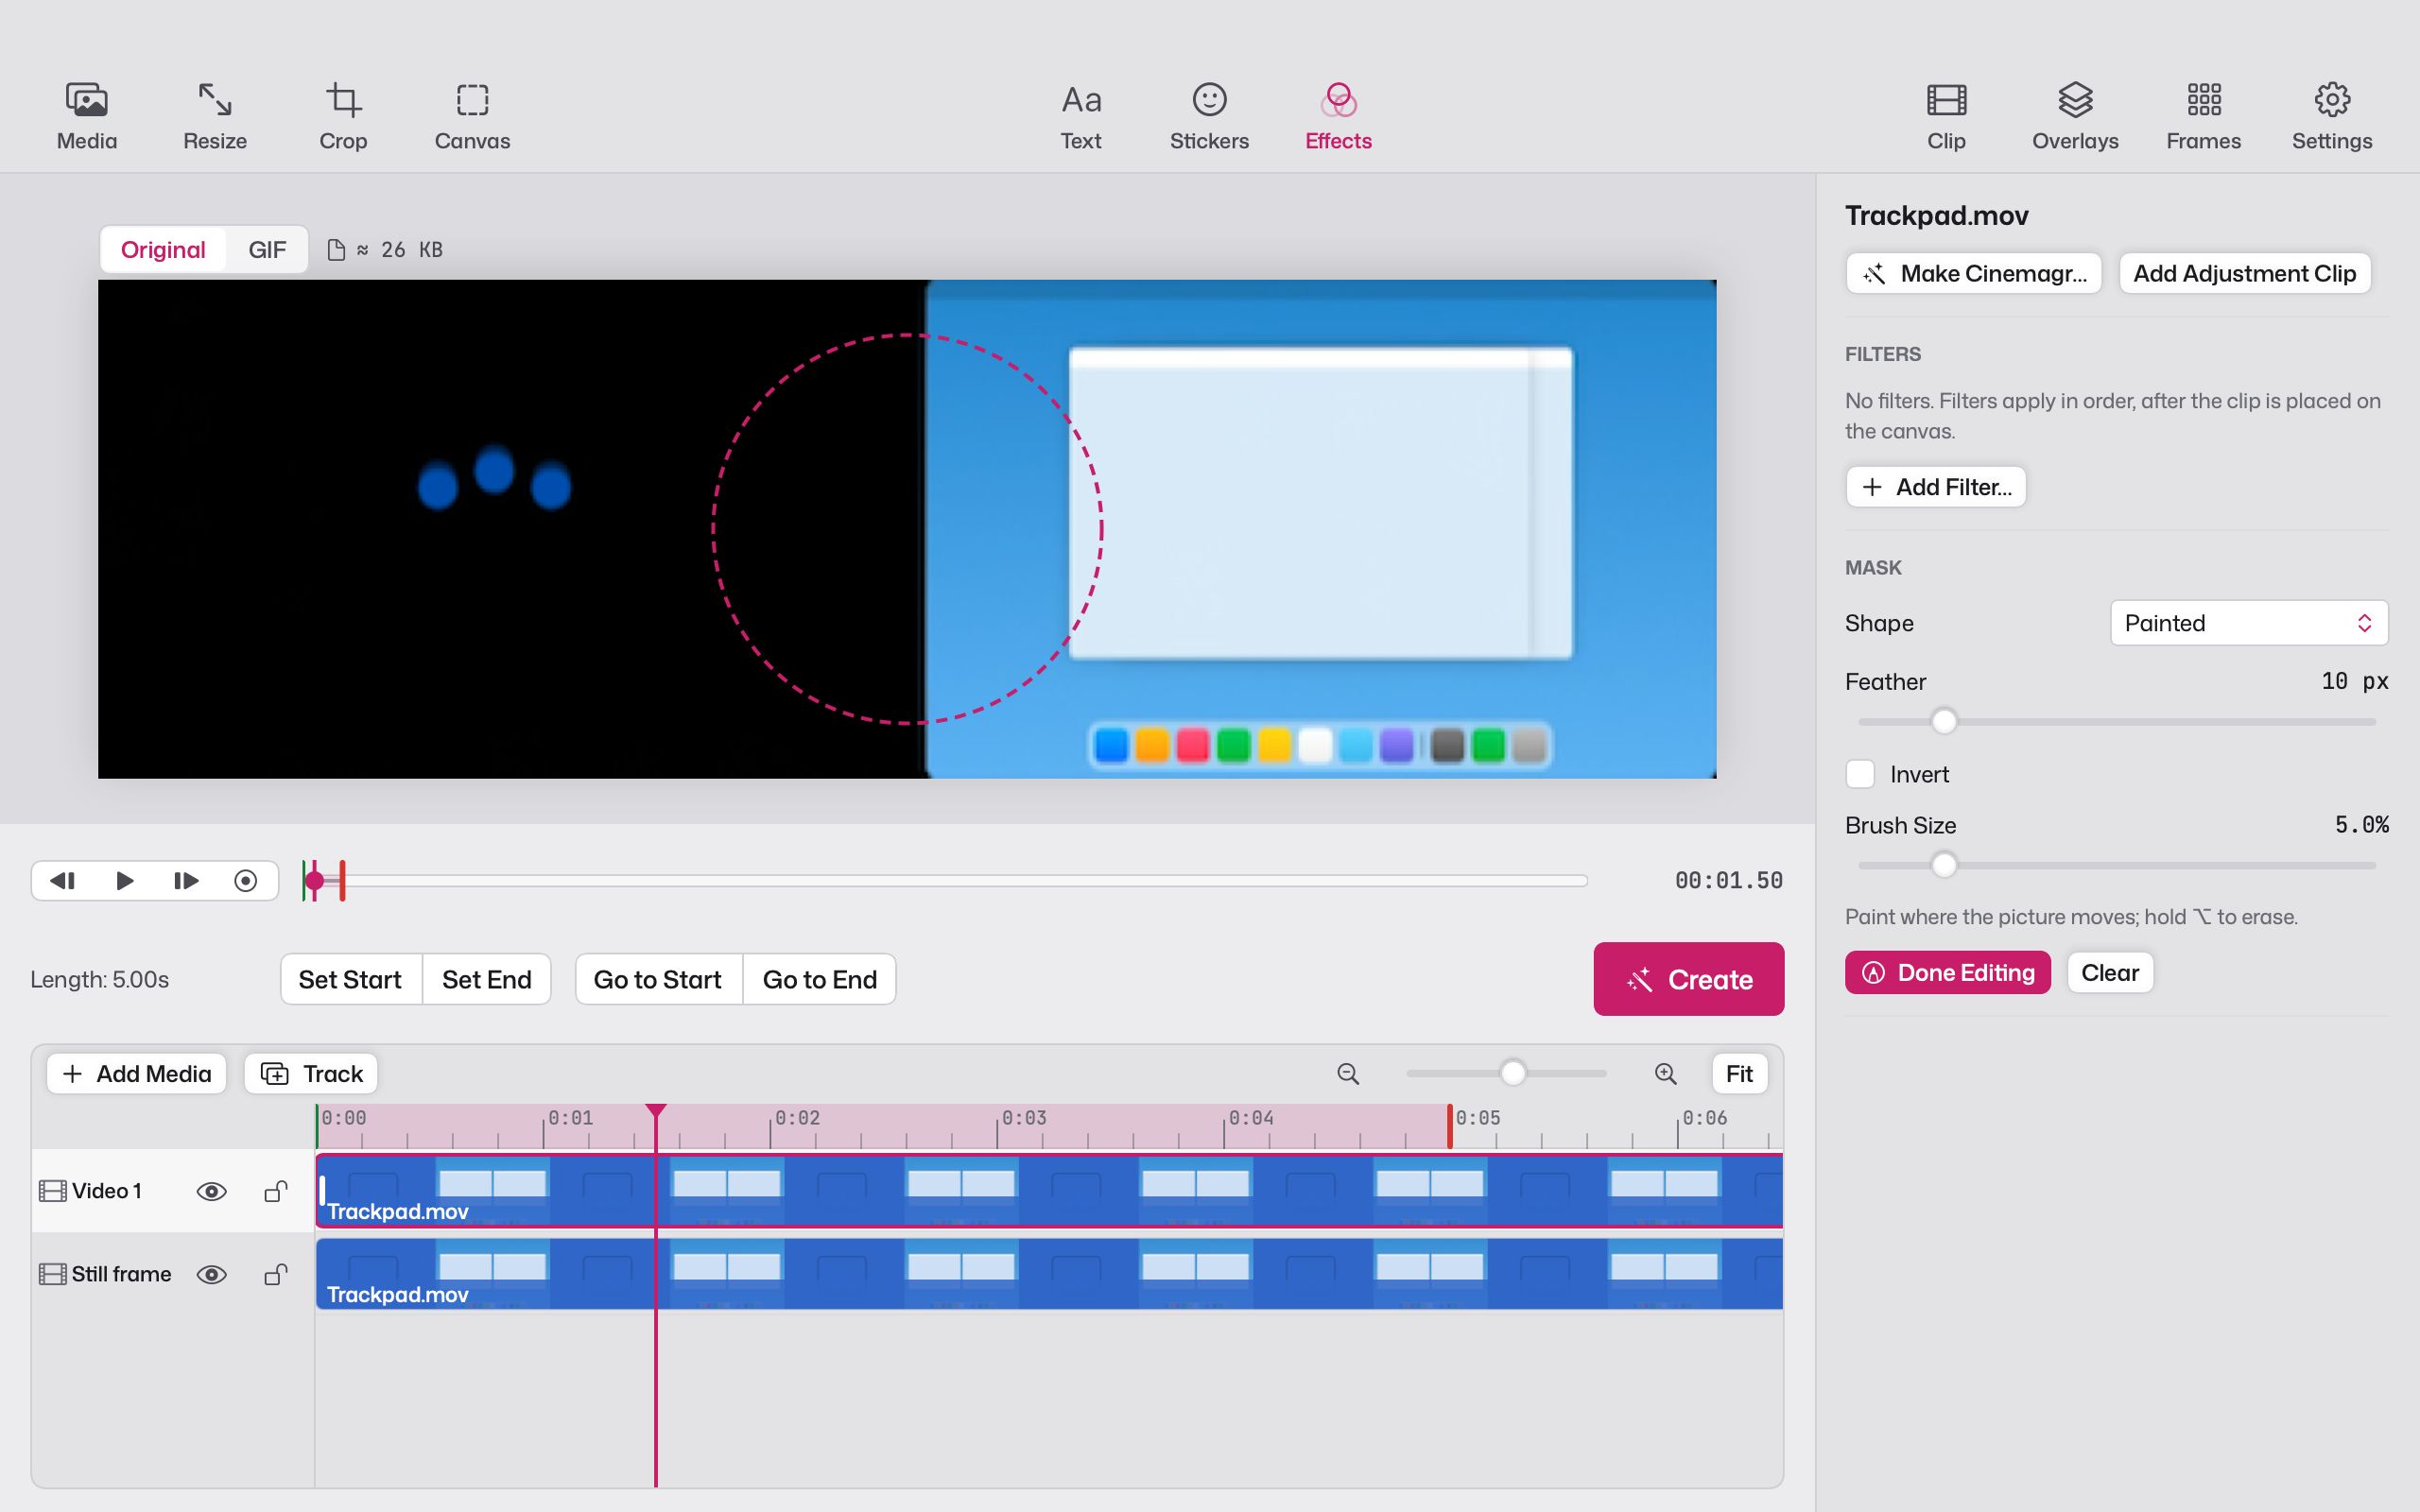
Task: Clear the painted mask
Action: pos(2110,972)
